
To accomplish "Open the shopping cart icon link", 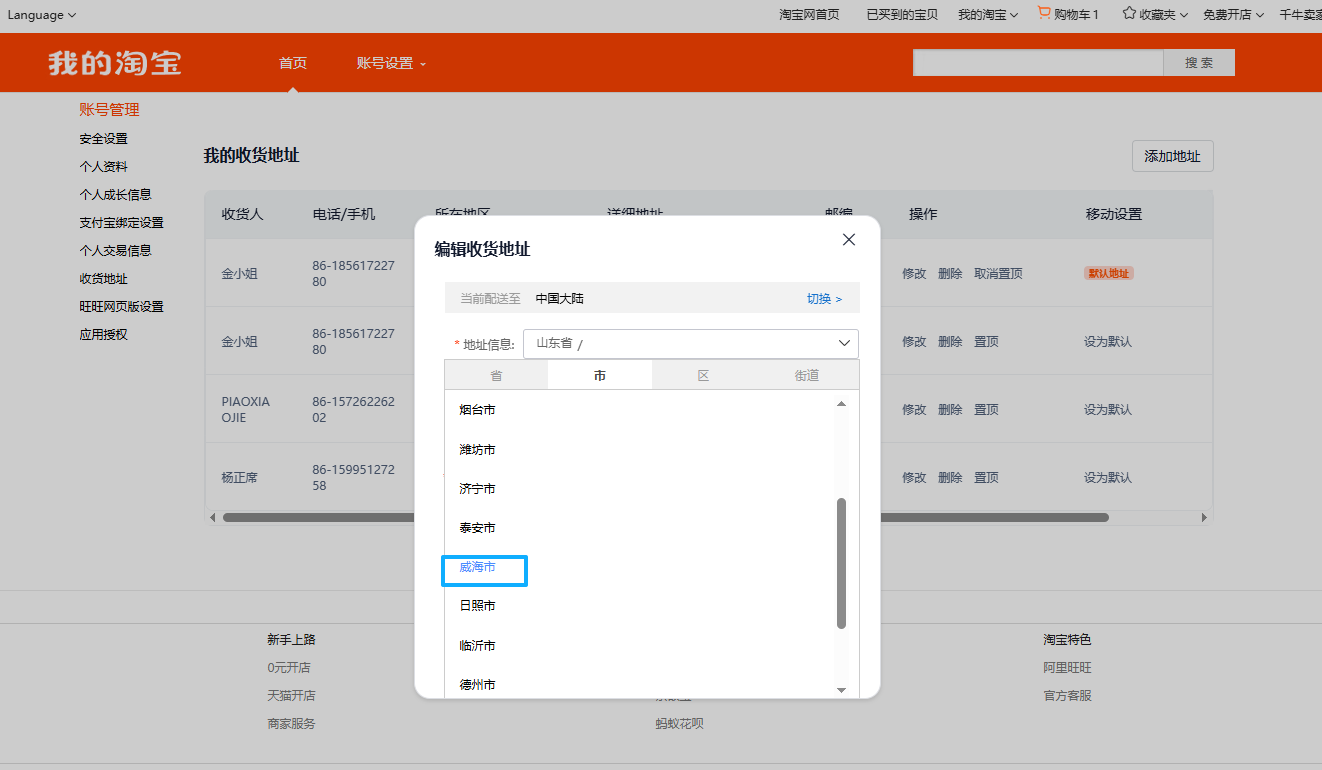I will (x=1044, y=14).
